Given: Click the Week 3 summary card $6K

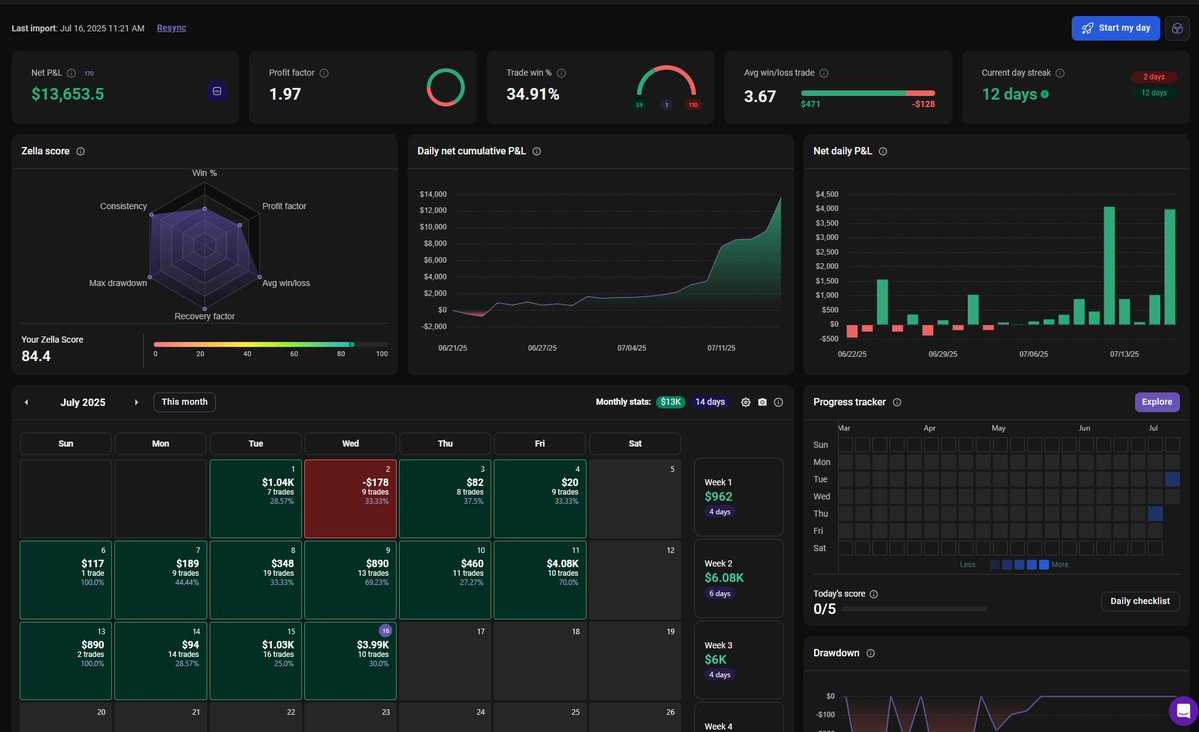Looking at the screenshot, I should point(739,660).
